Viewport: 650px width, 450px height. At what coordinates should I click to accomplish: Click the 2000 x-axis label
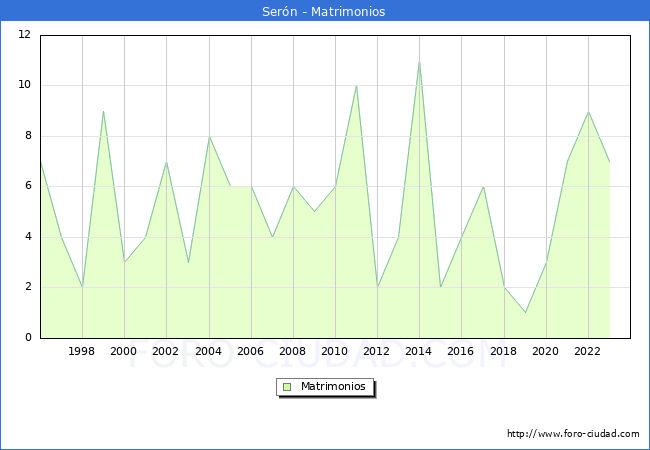pos(124,351)
